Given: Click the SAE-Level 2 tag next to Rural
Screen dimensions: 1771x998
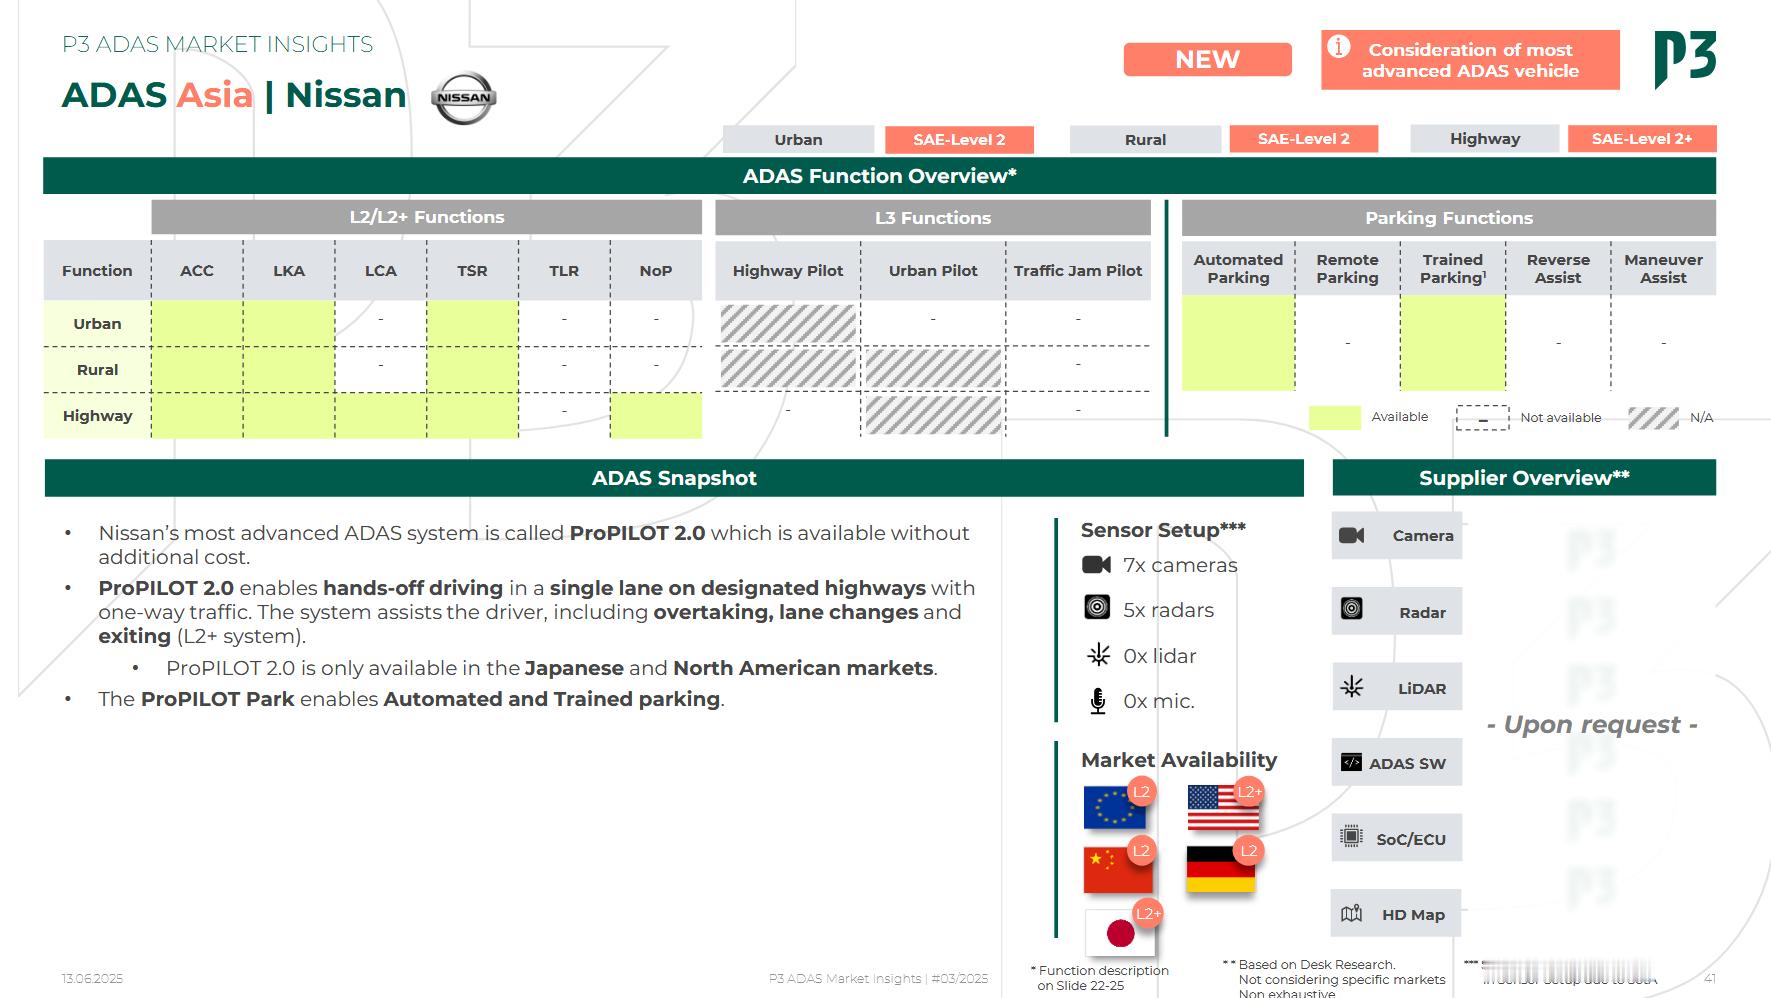Looking at the screenshot, I should (1303, 139).
